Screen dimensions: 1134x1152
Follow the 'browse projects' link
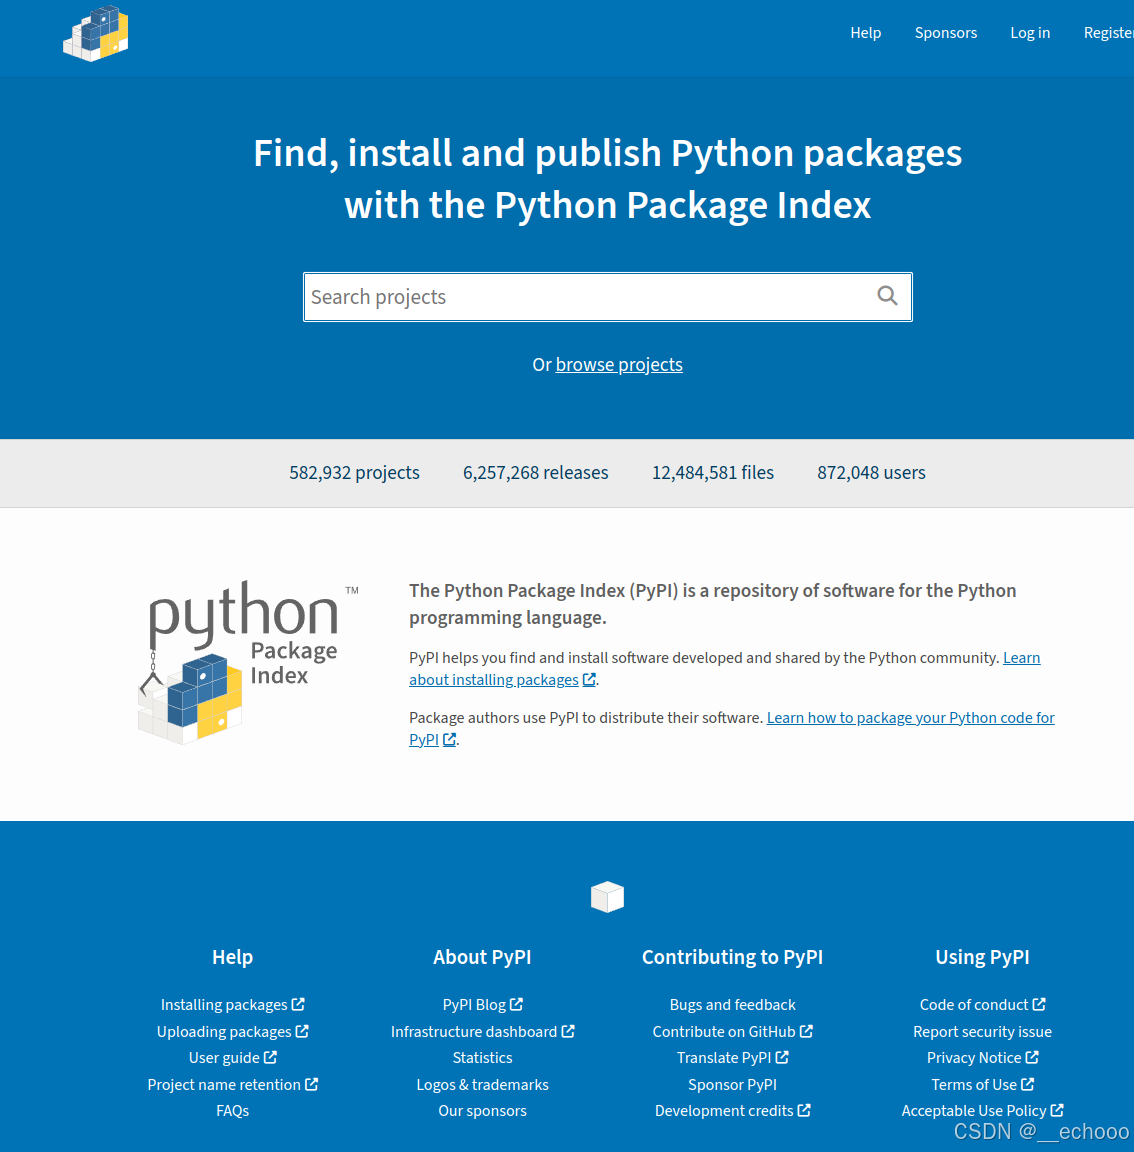[x=619, y=364]
